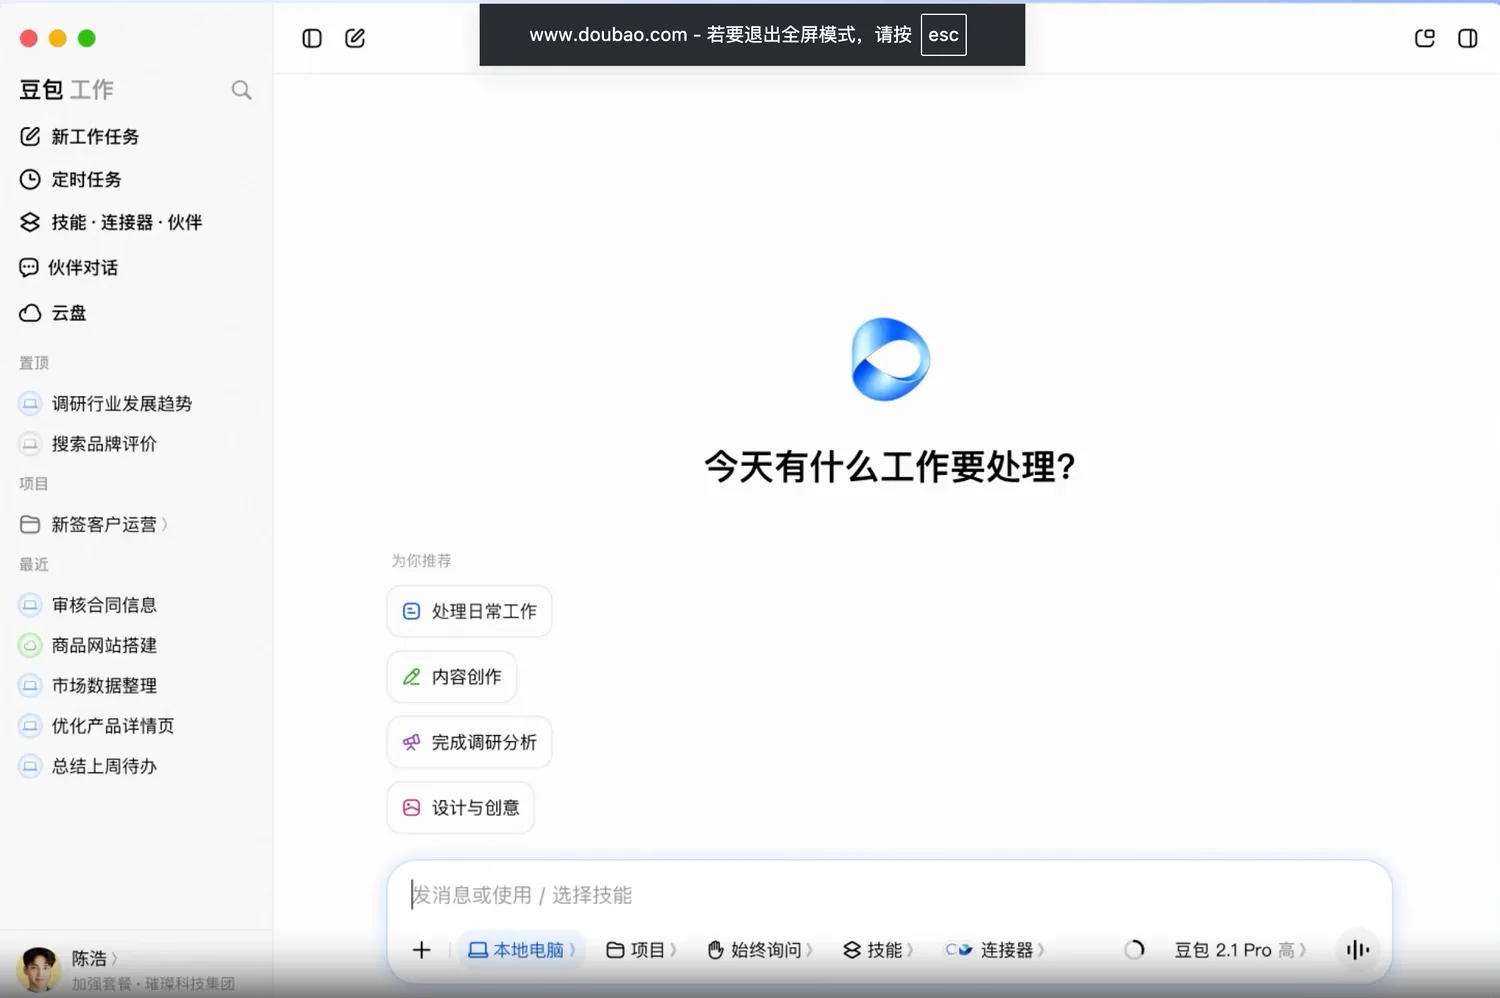Screen dimensions: 1500x998
Task: Click the 设计与创意 suggestion
Action: coord(460,808)
